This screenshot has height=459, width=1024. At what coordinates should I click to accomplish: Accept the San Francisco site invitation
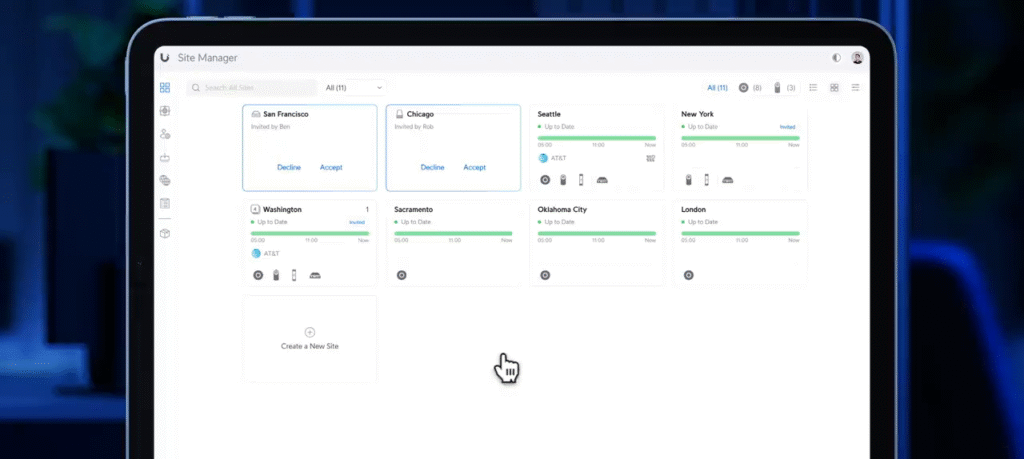(331, 167)
